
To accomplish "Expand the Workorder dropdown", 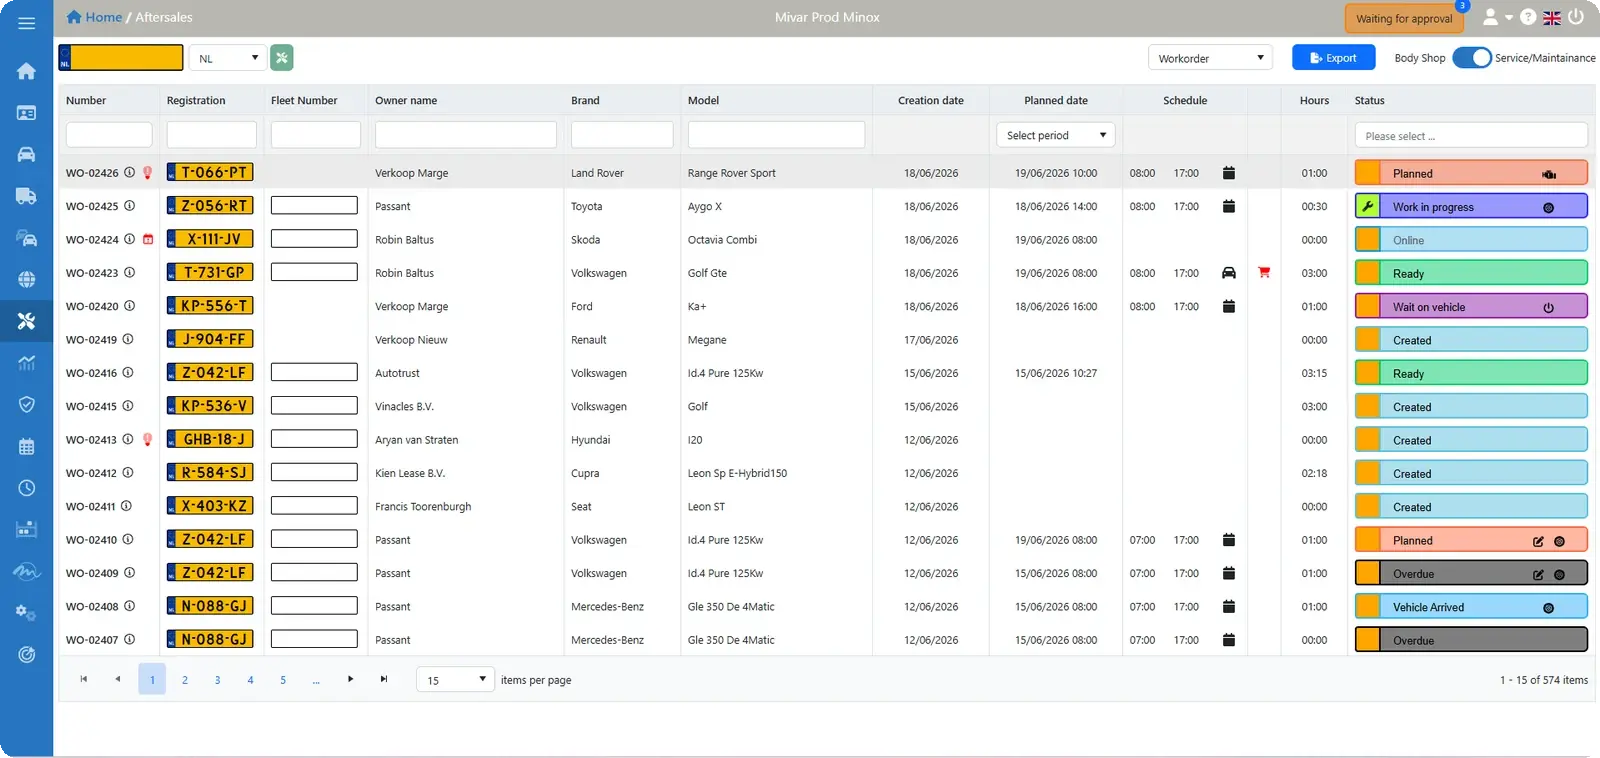I will pyautogui.click(x=1210, y=58).
